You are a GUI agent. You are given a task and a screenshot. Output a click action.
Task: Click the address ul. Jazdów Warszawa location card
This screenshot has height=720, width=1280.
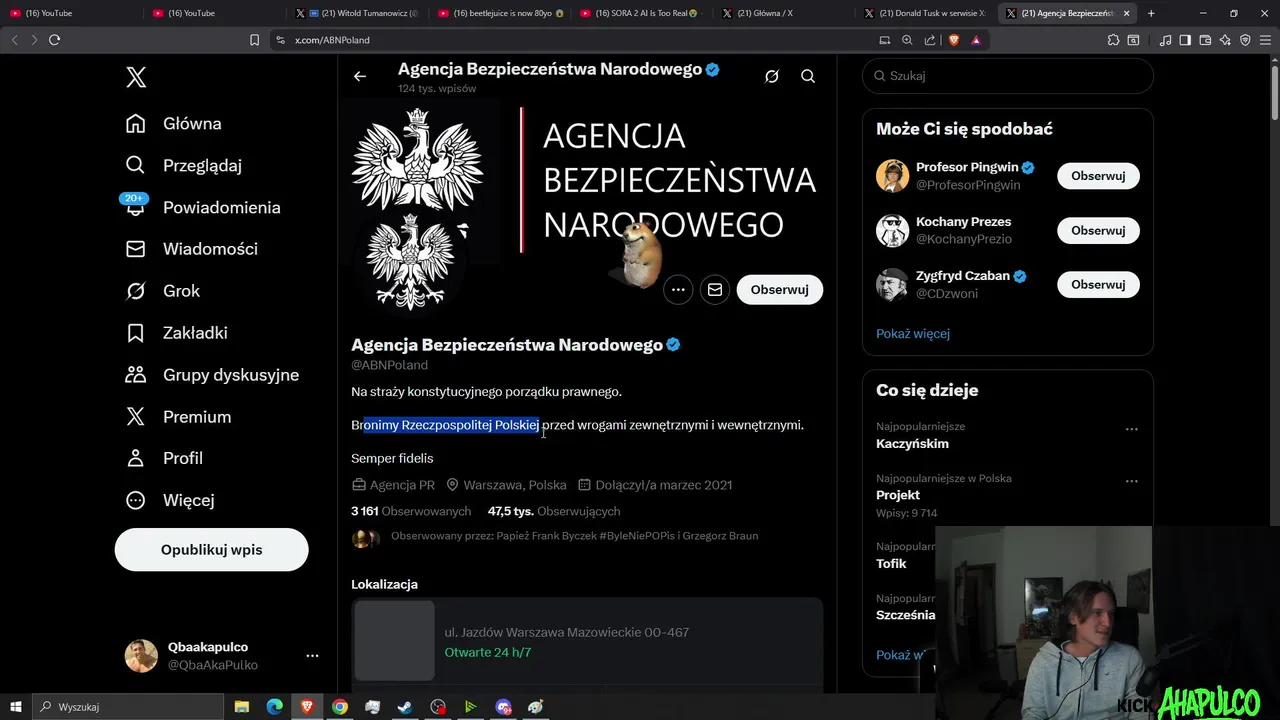pyautogui.click(x=587, y=641)
